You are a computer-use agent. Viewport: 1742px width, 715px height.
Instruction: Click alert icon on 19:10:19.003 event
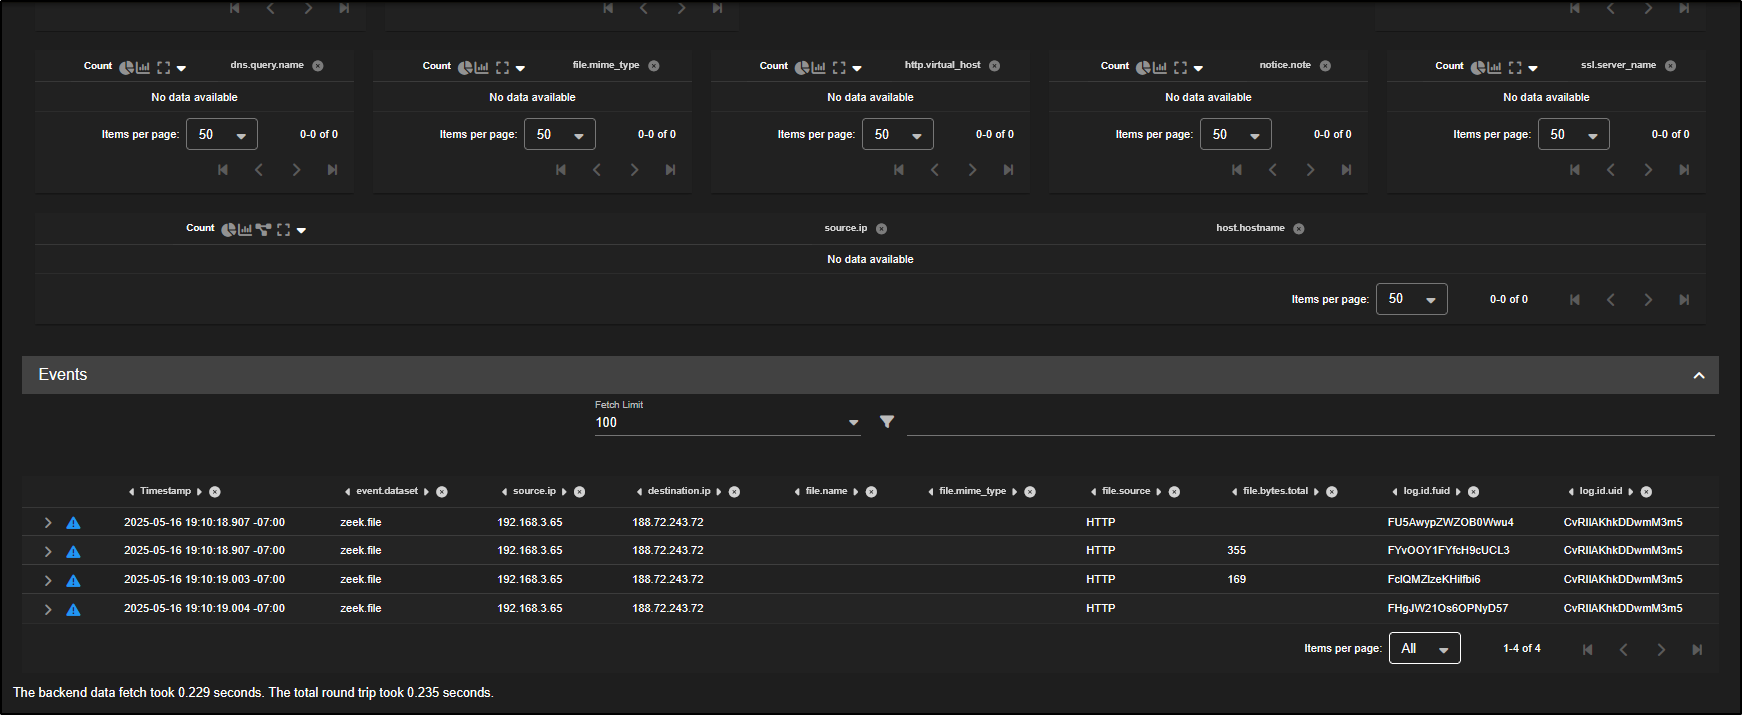73,580
